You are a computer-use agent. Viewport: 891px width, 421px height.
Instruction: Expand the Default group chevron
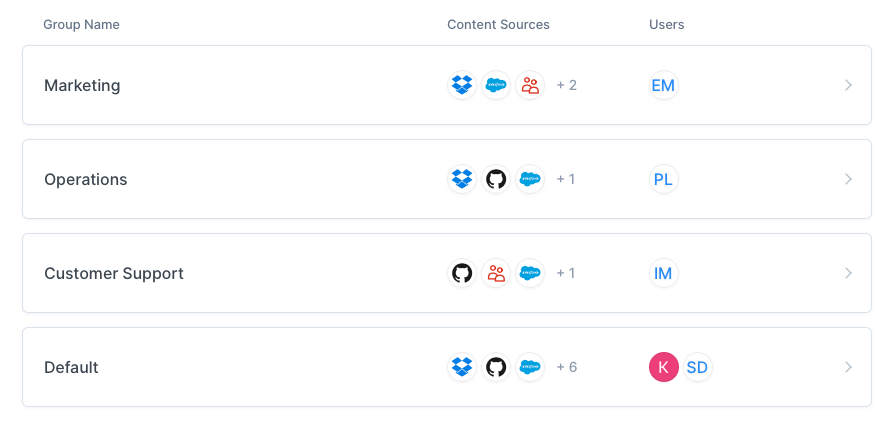(x=848, y=367)
